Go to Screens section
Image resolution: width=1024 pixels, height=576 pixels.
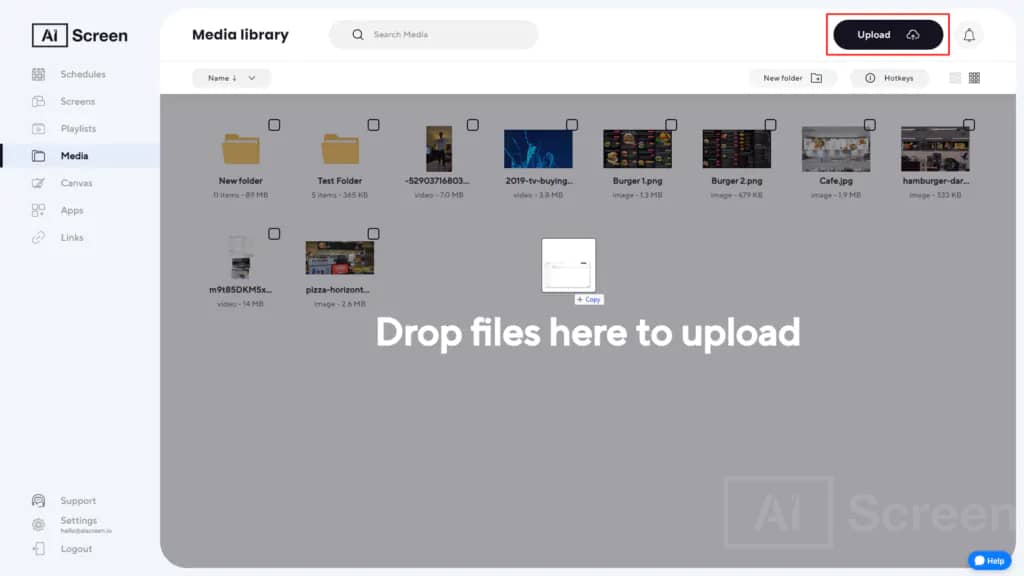(78, 102)
